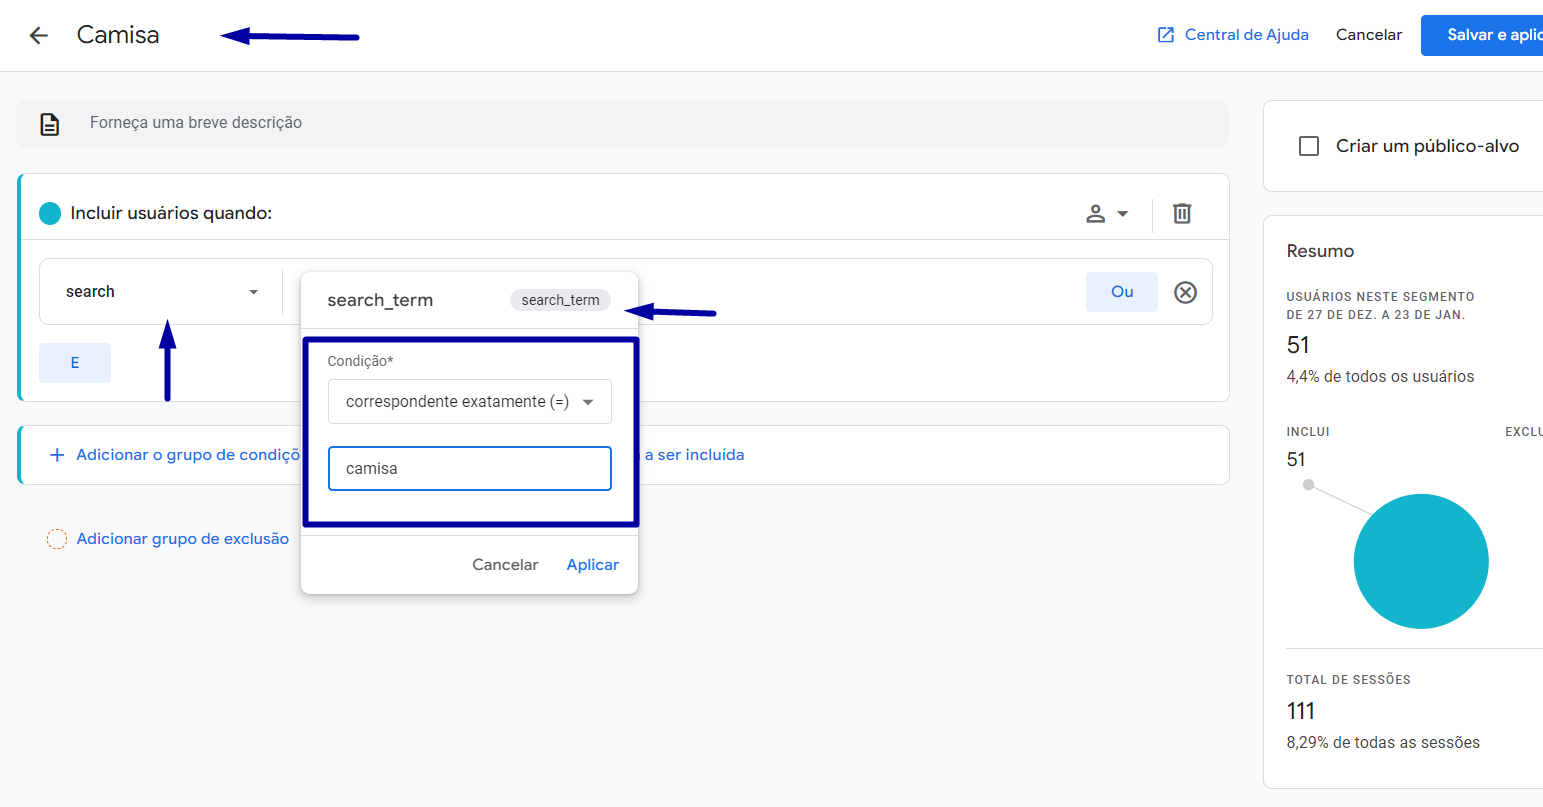Click the 8,29% de todas as sessões text
Image resolution: width=1543 pixels, height=807 pixels.
[x=1383, y=743]
